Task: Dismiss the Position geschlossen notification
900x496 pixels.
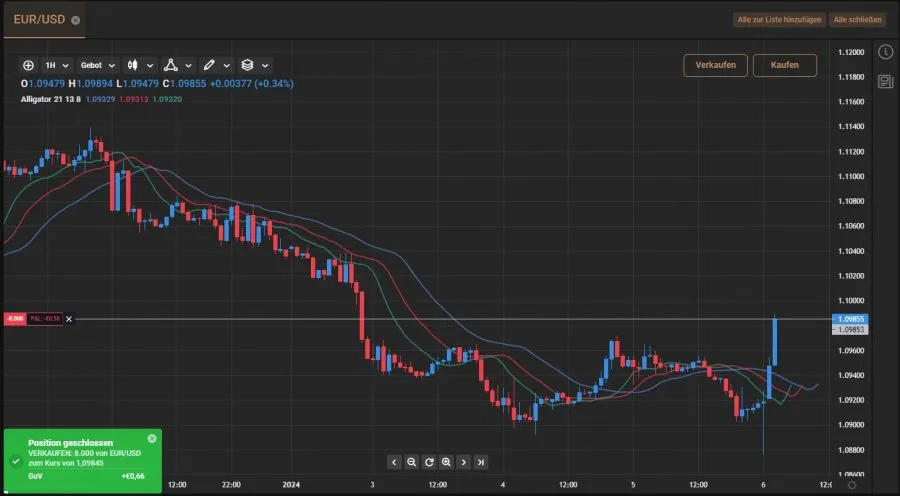Action: pos(152,439)
